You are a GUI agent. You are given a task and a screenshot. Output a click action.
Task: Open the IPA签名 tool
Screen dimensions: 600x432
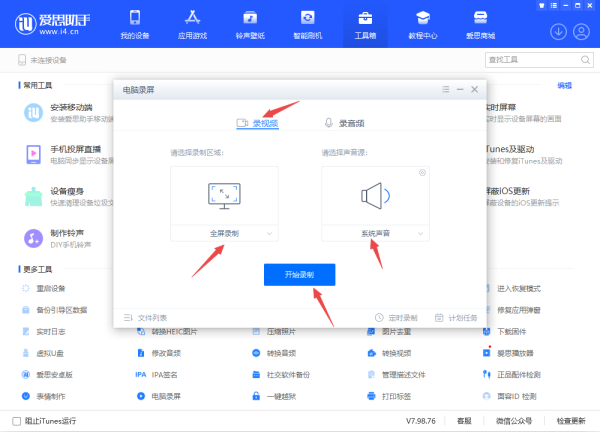point(157,375)
